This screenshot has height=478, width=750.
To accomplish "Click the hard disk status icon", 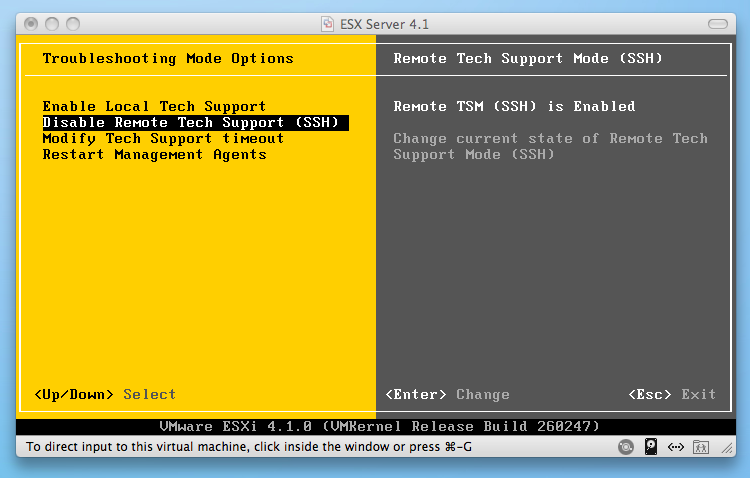I will tap(651, 446).
